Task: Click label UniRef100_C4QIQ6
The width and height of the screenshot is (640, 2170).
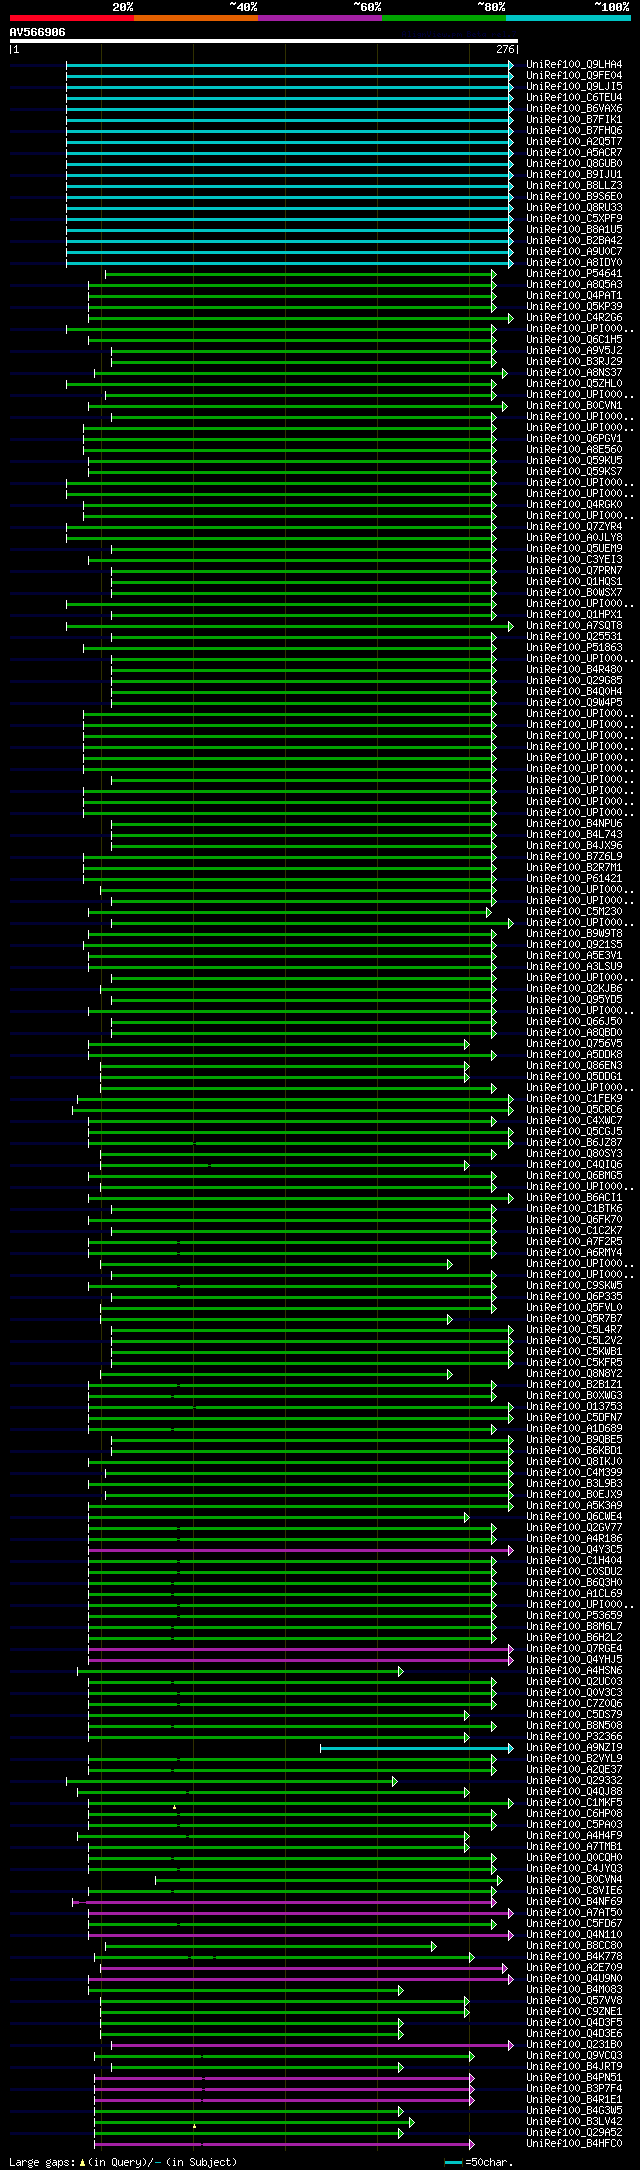Action: coord(574,1165)
